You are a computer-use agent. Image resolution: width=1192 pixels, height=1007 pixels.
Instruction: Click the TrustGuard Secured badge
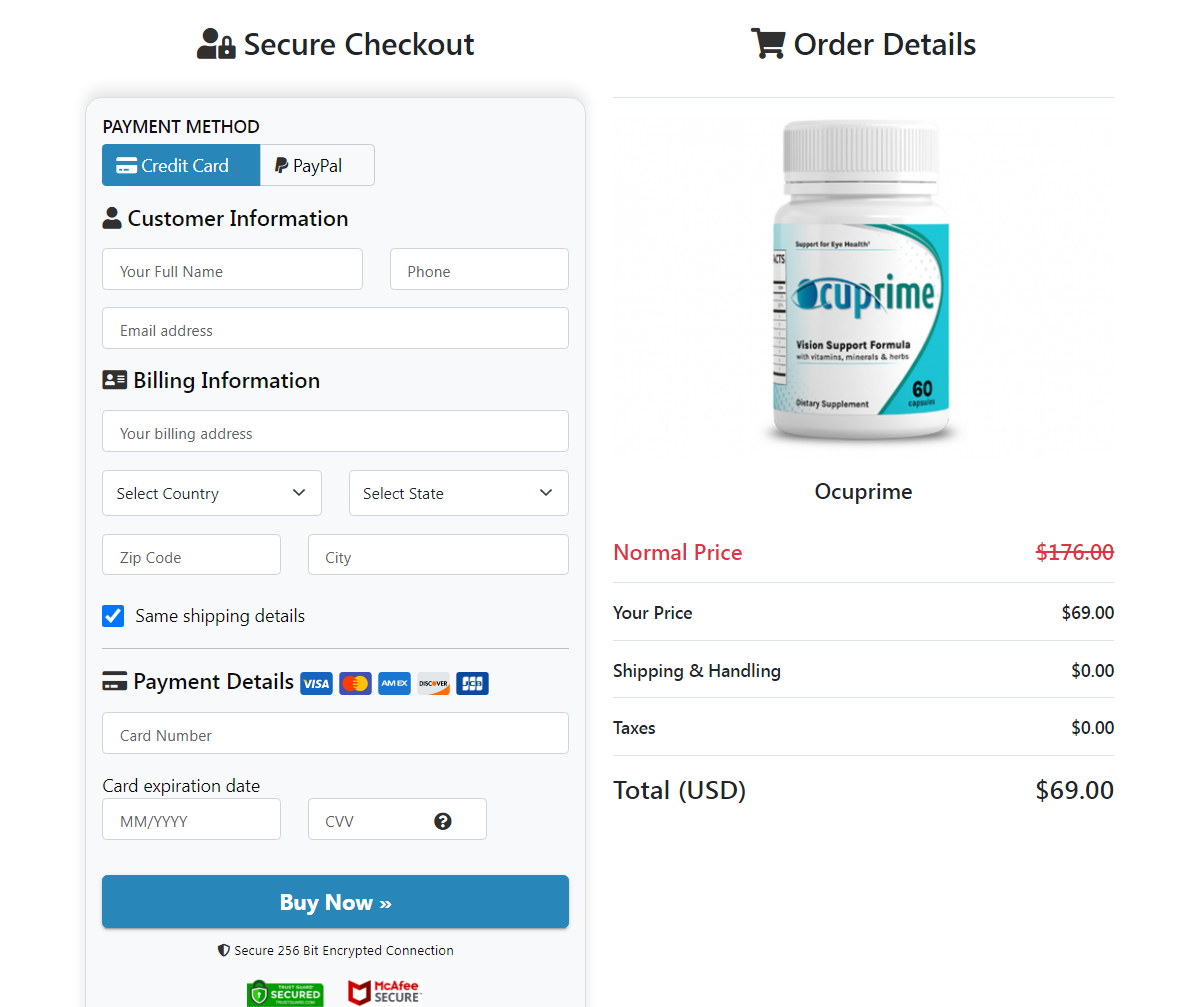285,993
